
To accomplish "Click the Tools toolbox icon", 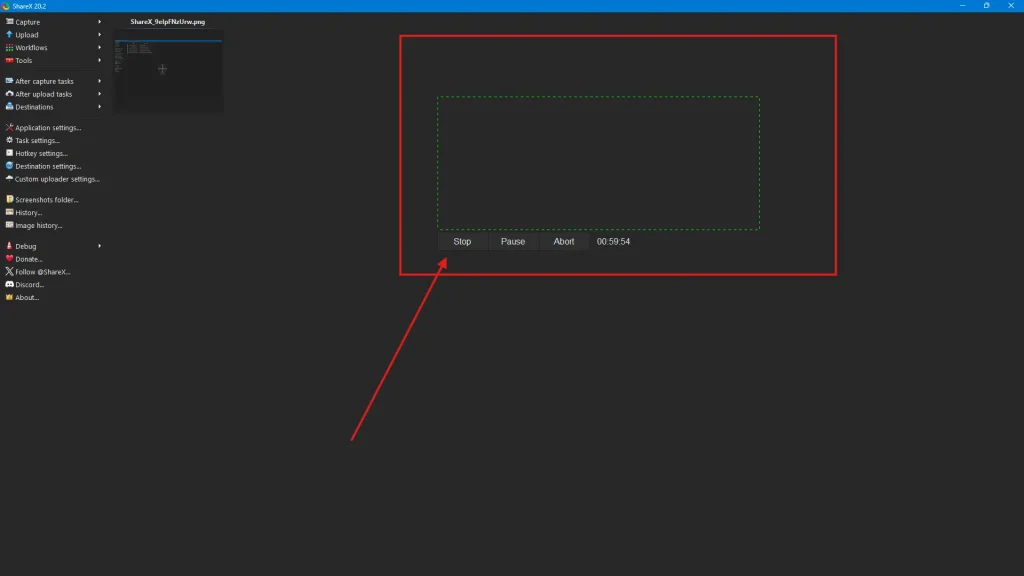I will pos(9,60).
